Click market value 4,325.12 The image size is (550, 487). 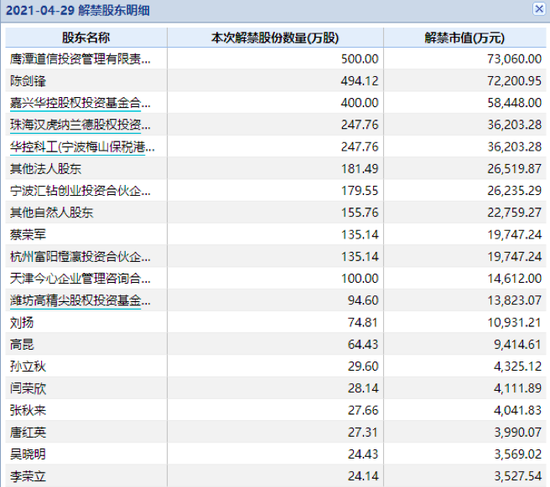pyautogui.click(x=518, y=366)
